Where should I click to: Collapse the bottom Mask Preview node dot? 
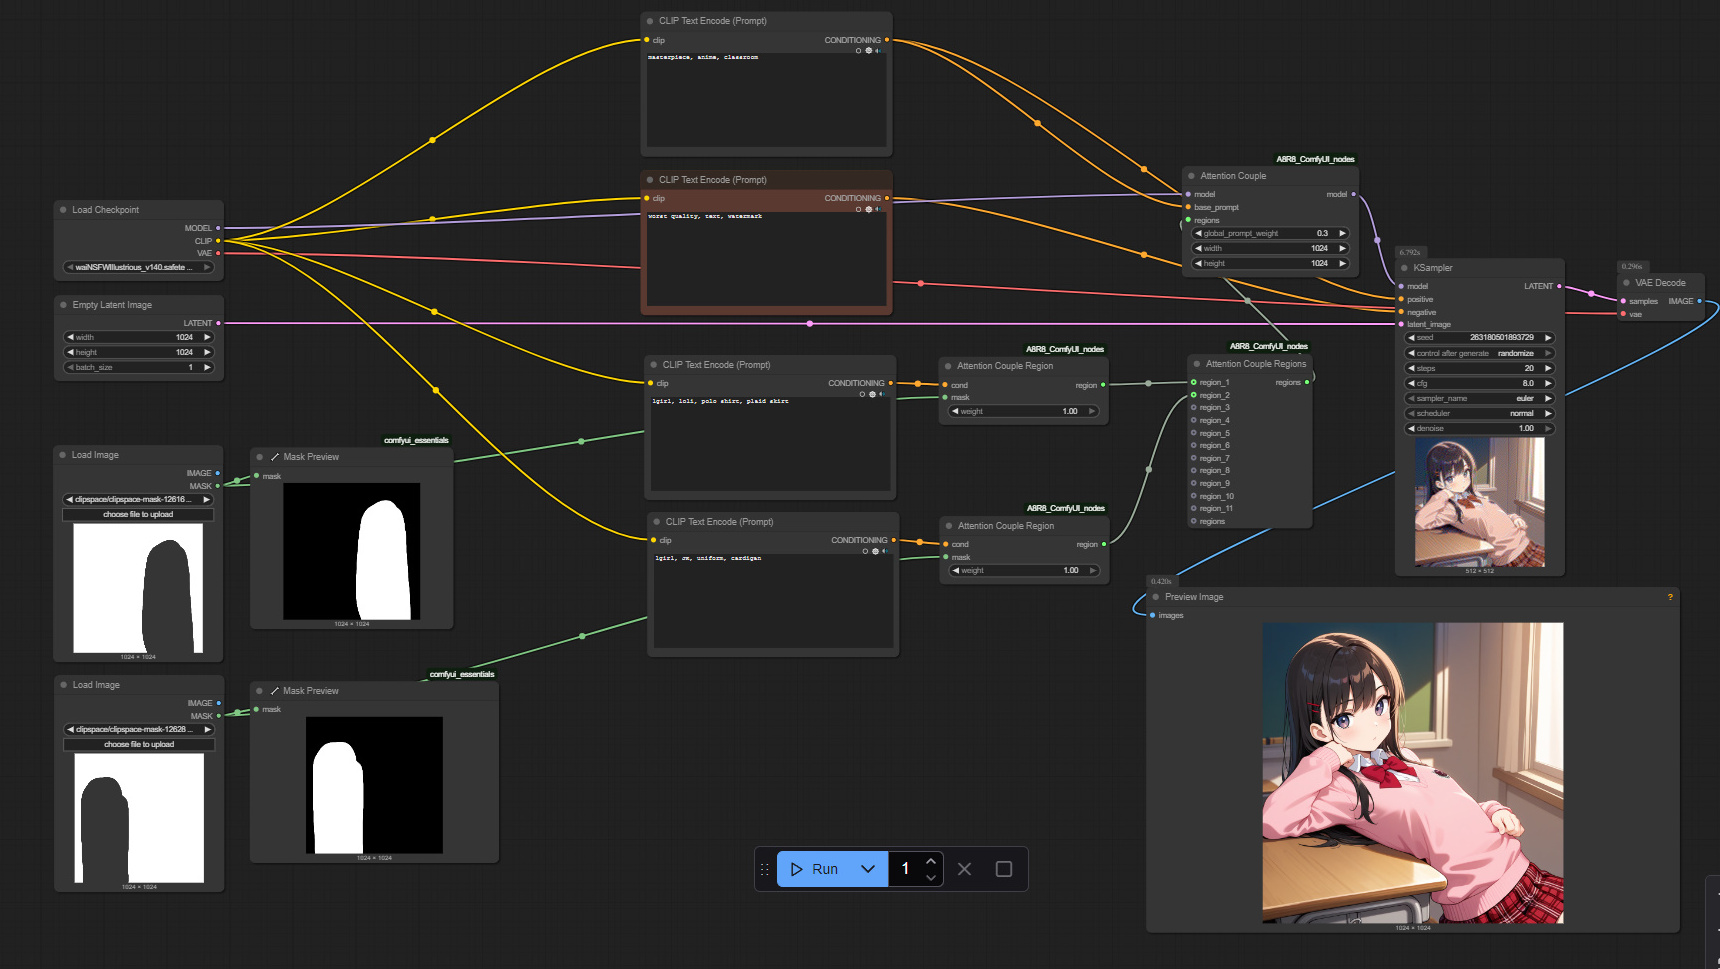(x=259, y=691)
